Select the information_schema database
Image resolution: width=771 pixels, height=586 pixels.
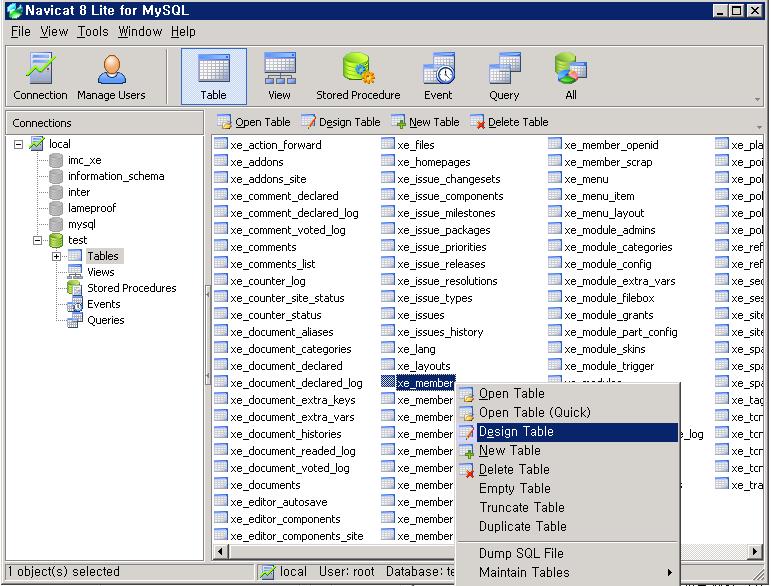pos(116,176)
